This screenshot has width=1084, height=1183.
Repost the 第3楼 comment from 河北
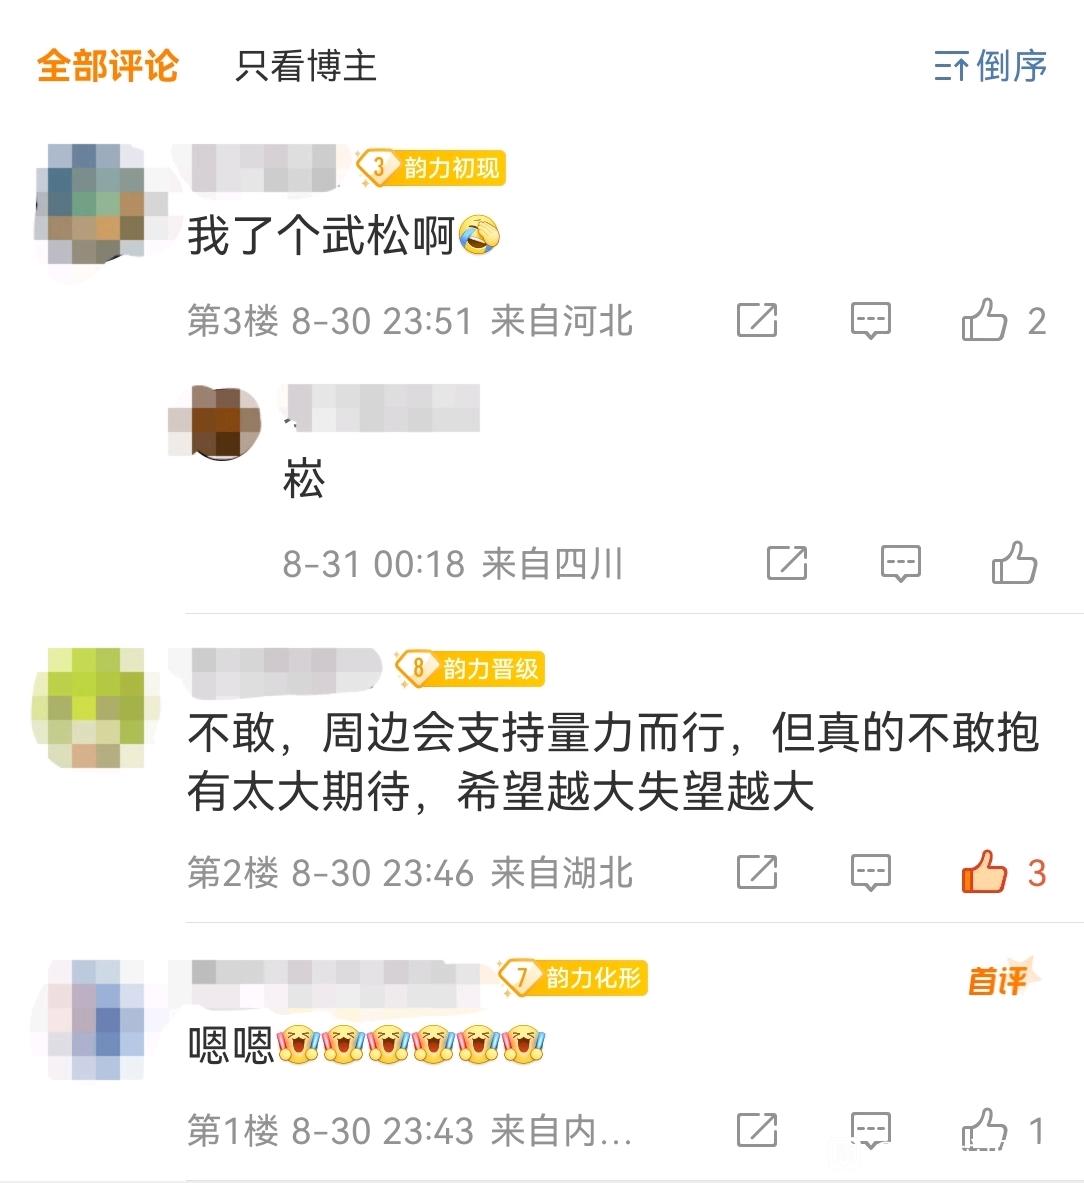[x=757, y=320]
